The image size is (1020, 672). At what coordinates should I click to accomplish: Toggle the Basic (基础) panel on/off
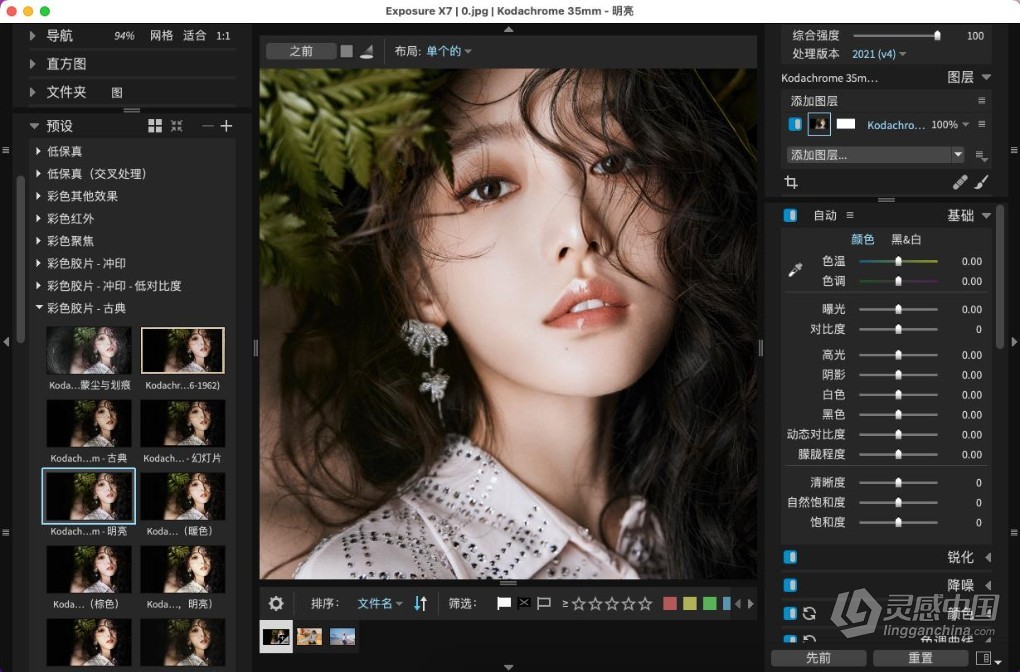[x=790, y=216]
